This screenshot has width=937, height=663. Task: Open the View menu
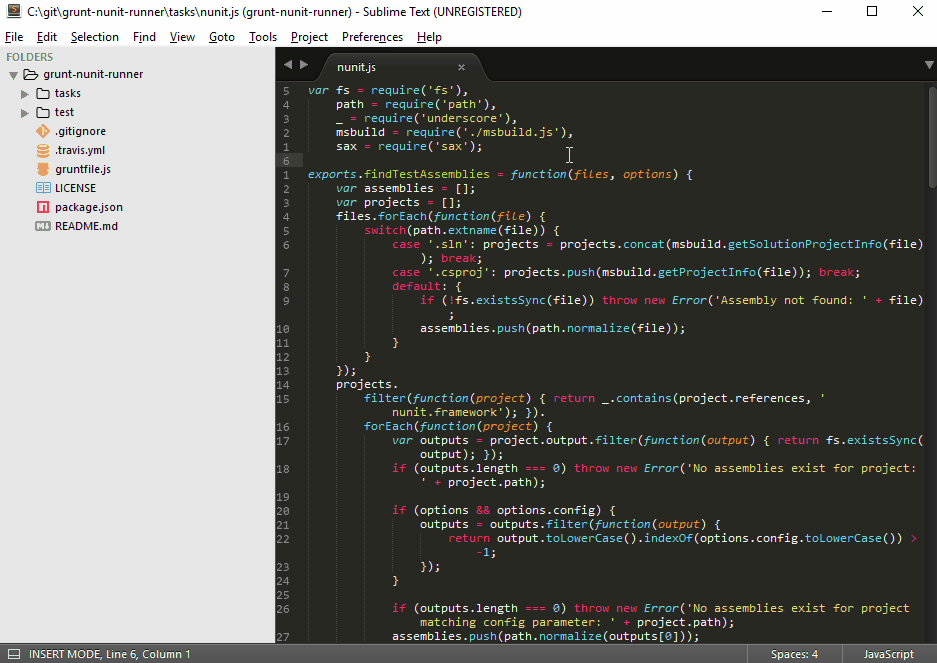(182, 37)
